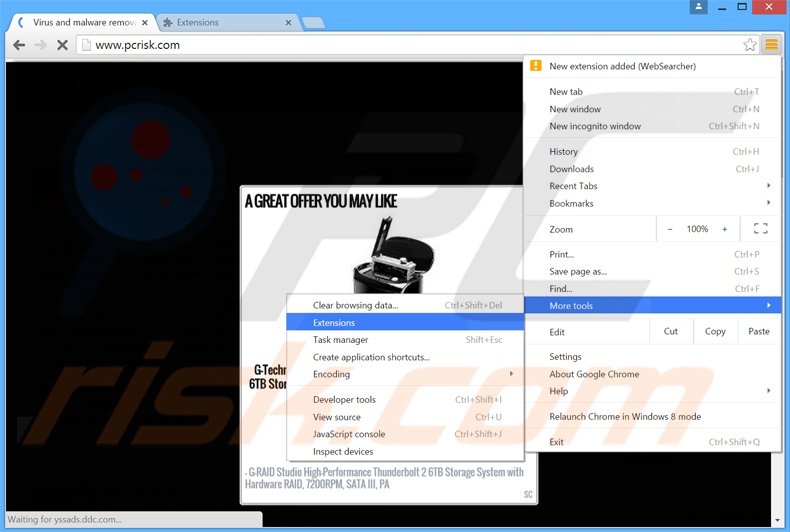790x532 pixels.
Task: Click the G-RAID Studio ad link text
Action: pyautogui.click(x=384, y=478)
